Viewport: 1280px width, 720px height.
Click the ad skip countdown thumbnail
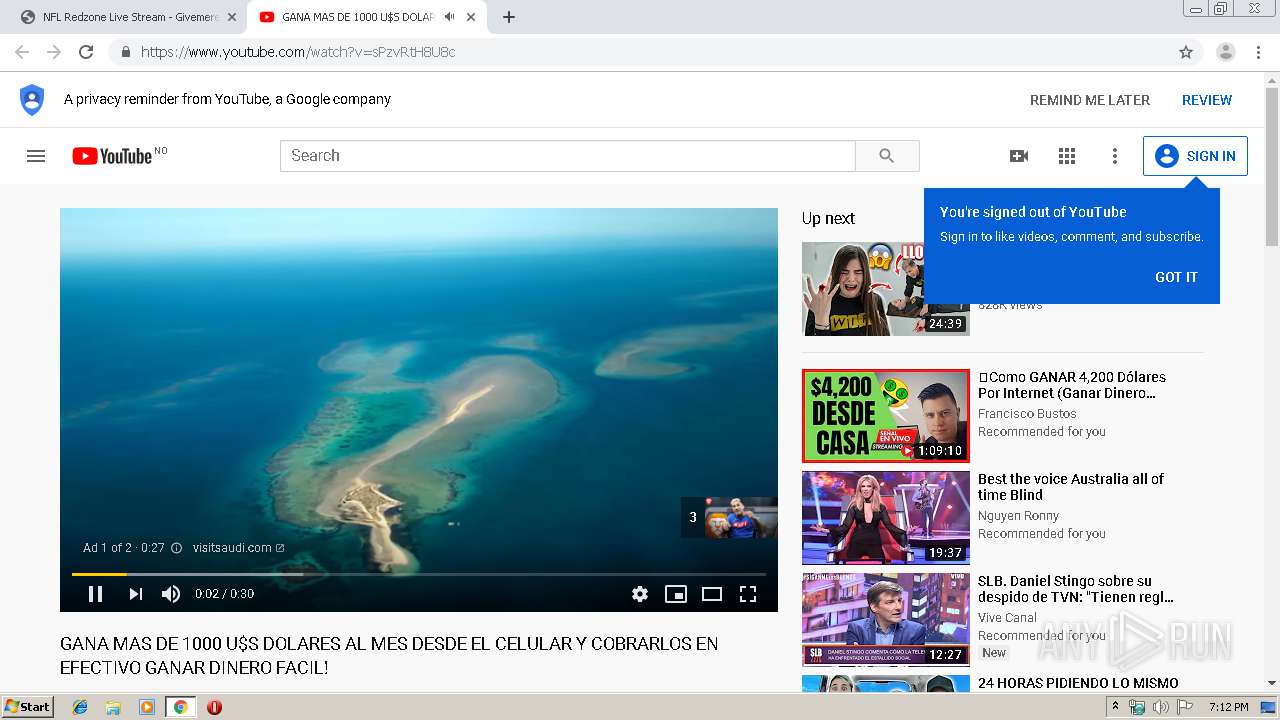729,517
